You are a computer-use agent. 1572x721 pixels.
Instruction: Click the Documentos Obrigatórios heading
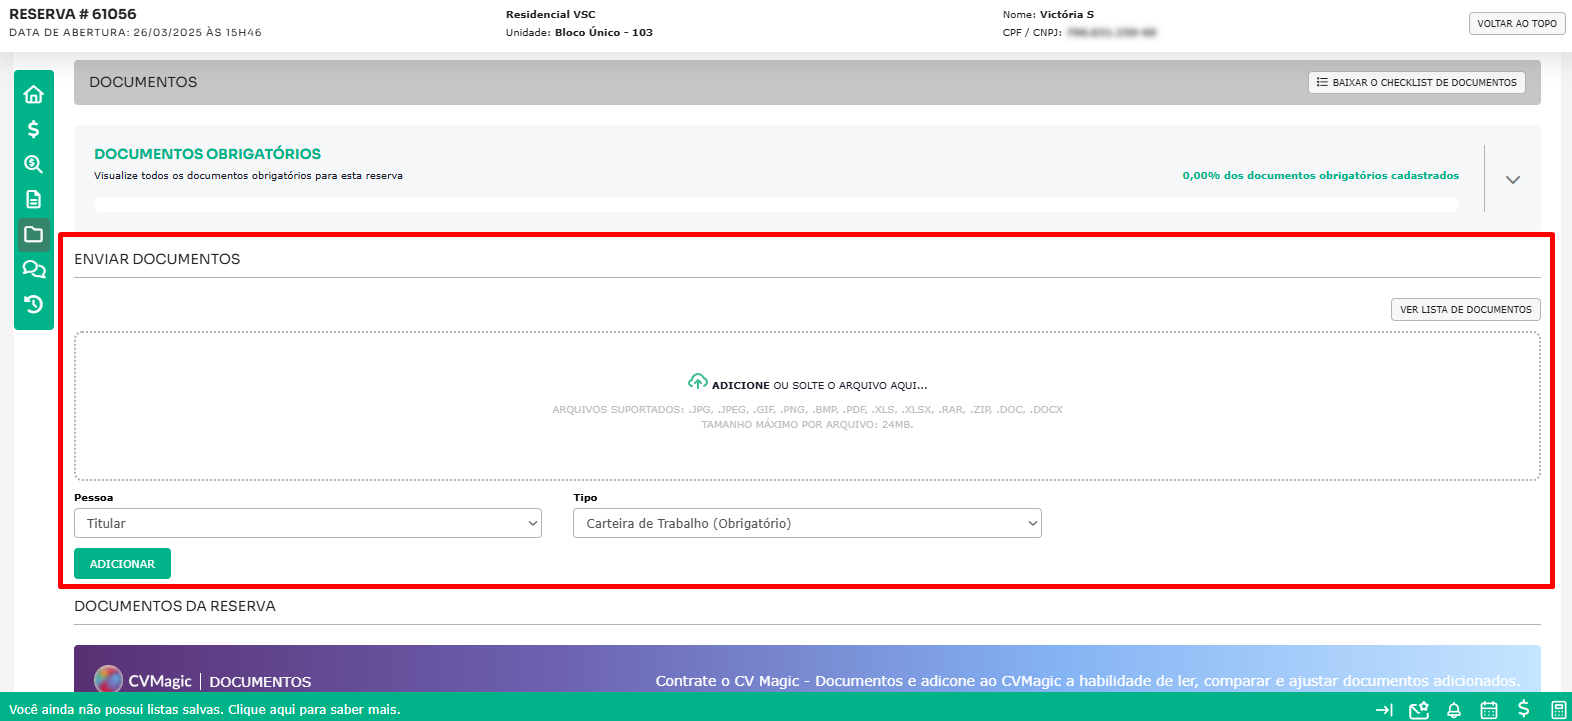(207, 154)
